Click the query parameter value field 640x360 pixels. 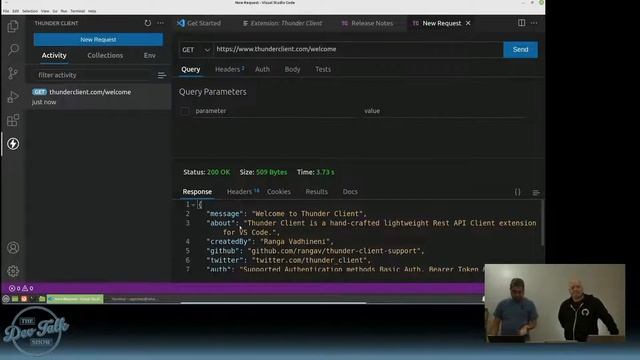[x=444, y=111]
